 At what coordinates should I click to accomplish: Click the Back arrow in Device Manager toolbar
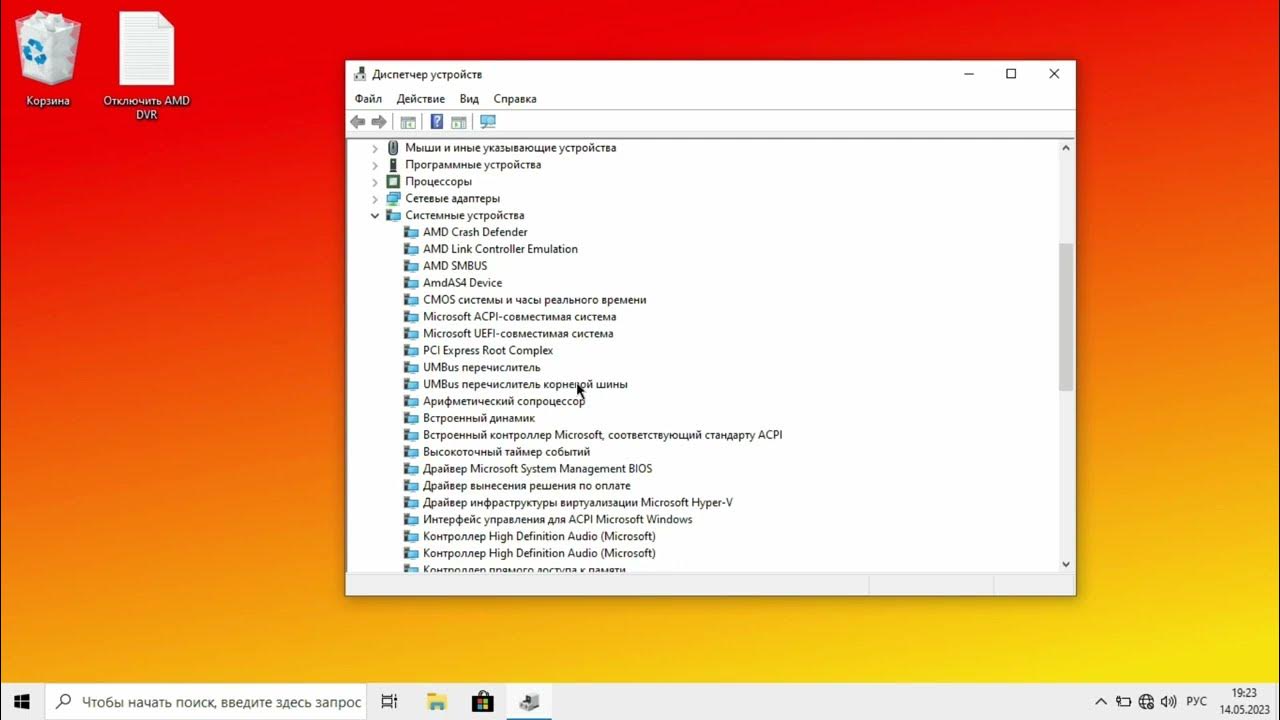pyautogui.click(x=358, y=122)
